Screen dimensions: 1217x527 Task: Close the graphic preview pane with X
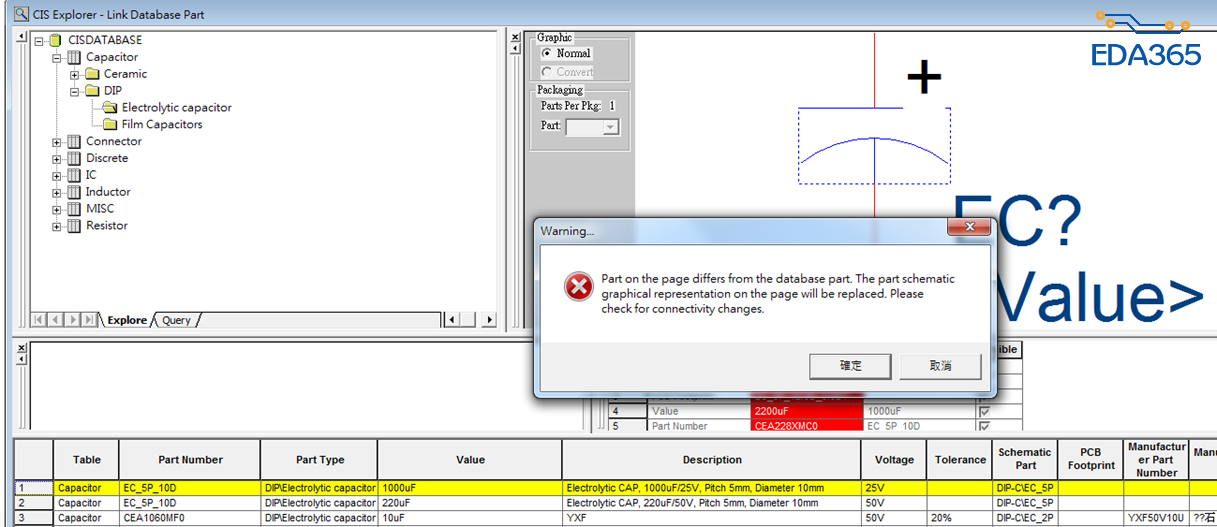pos(515,38)
